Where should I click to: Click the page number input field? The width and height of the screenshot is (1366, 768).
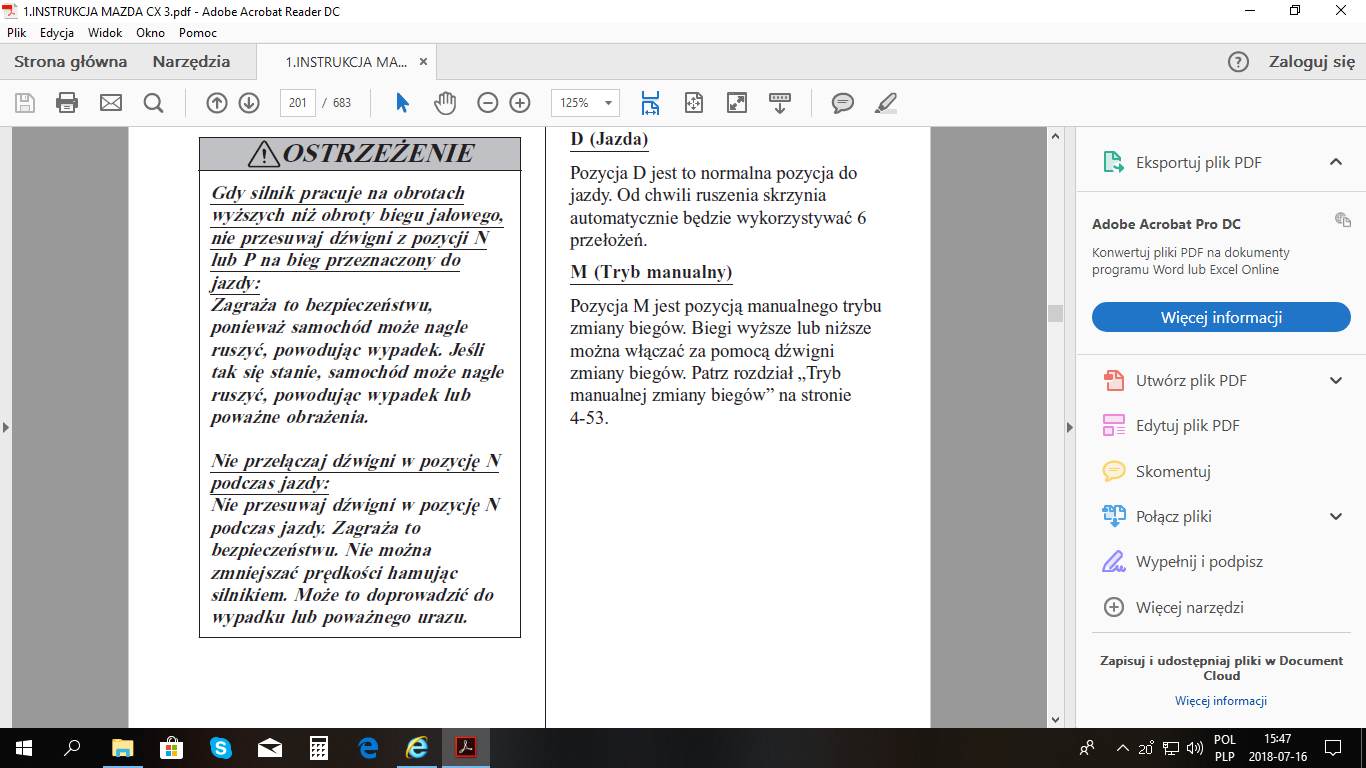pyautogui.click(x=297, y=103)
